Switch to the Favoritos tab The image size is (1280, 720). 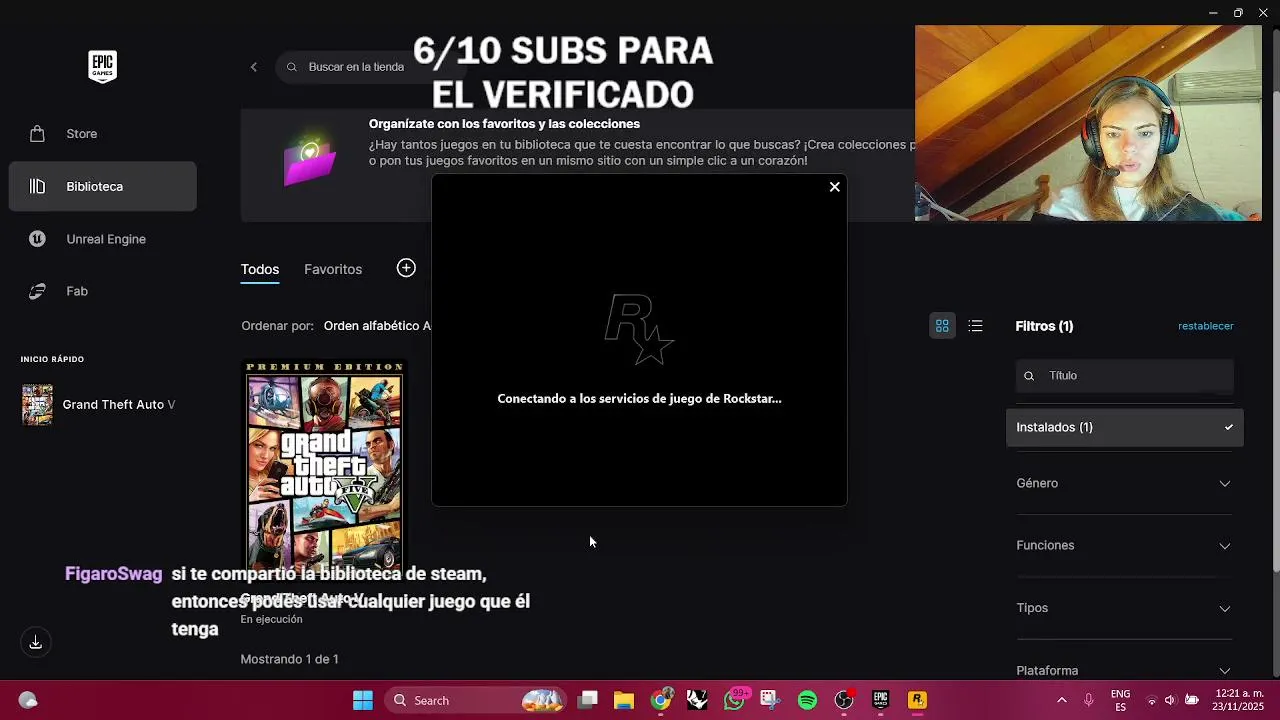(333, 269)
